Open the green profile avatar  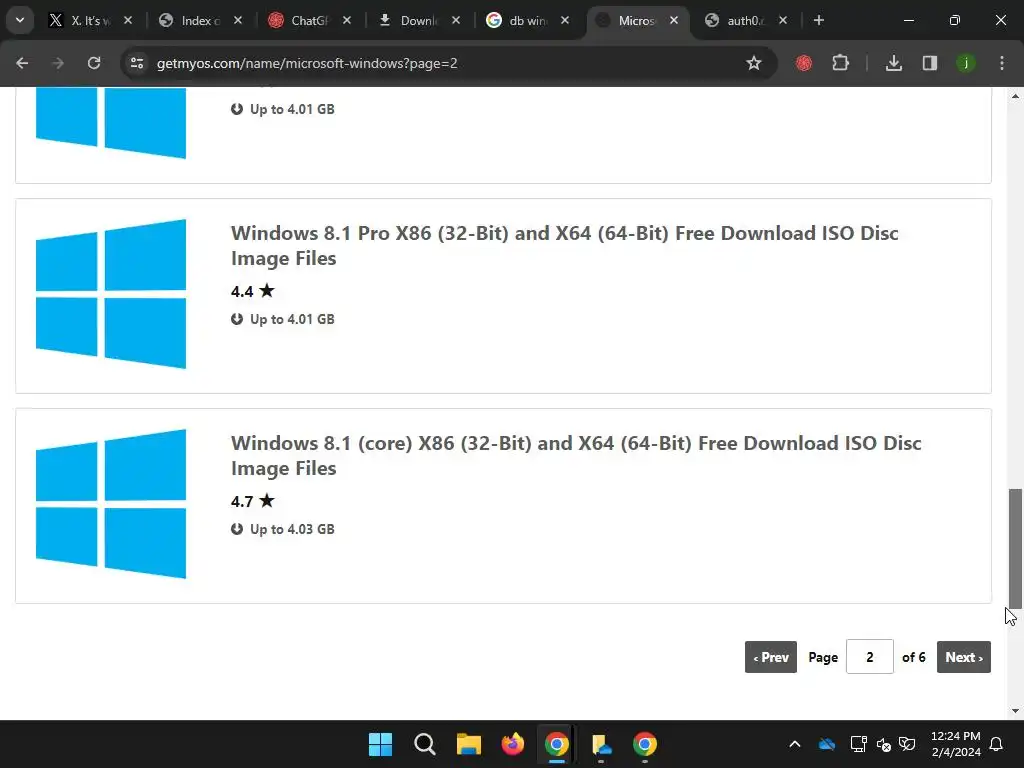(x=966, y=63)
